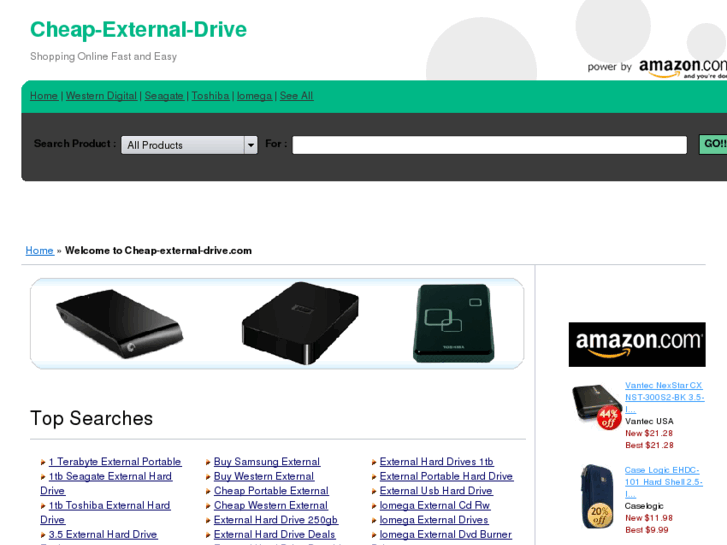
Task: Open the Iomega category link
Action: pyautogui.click(x=254, y=96)
